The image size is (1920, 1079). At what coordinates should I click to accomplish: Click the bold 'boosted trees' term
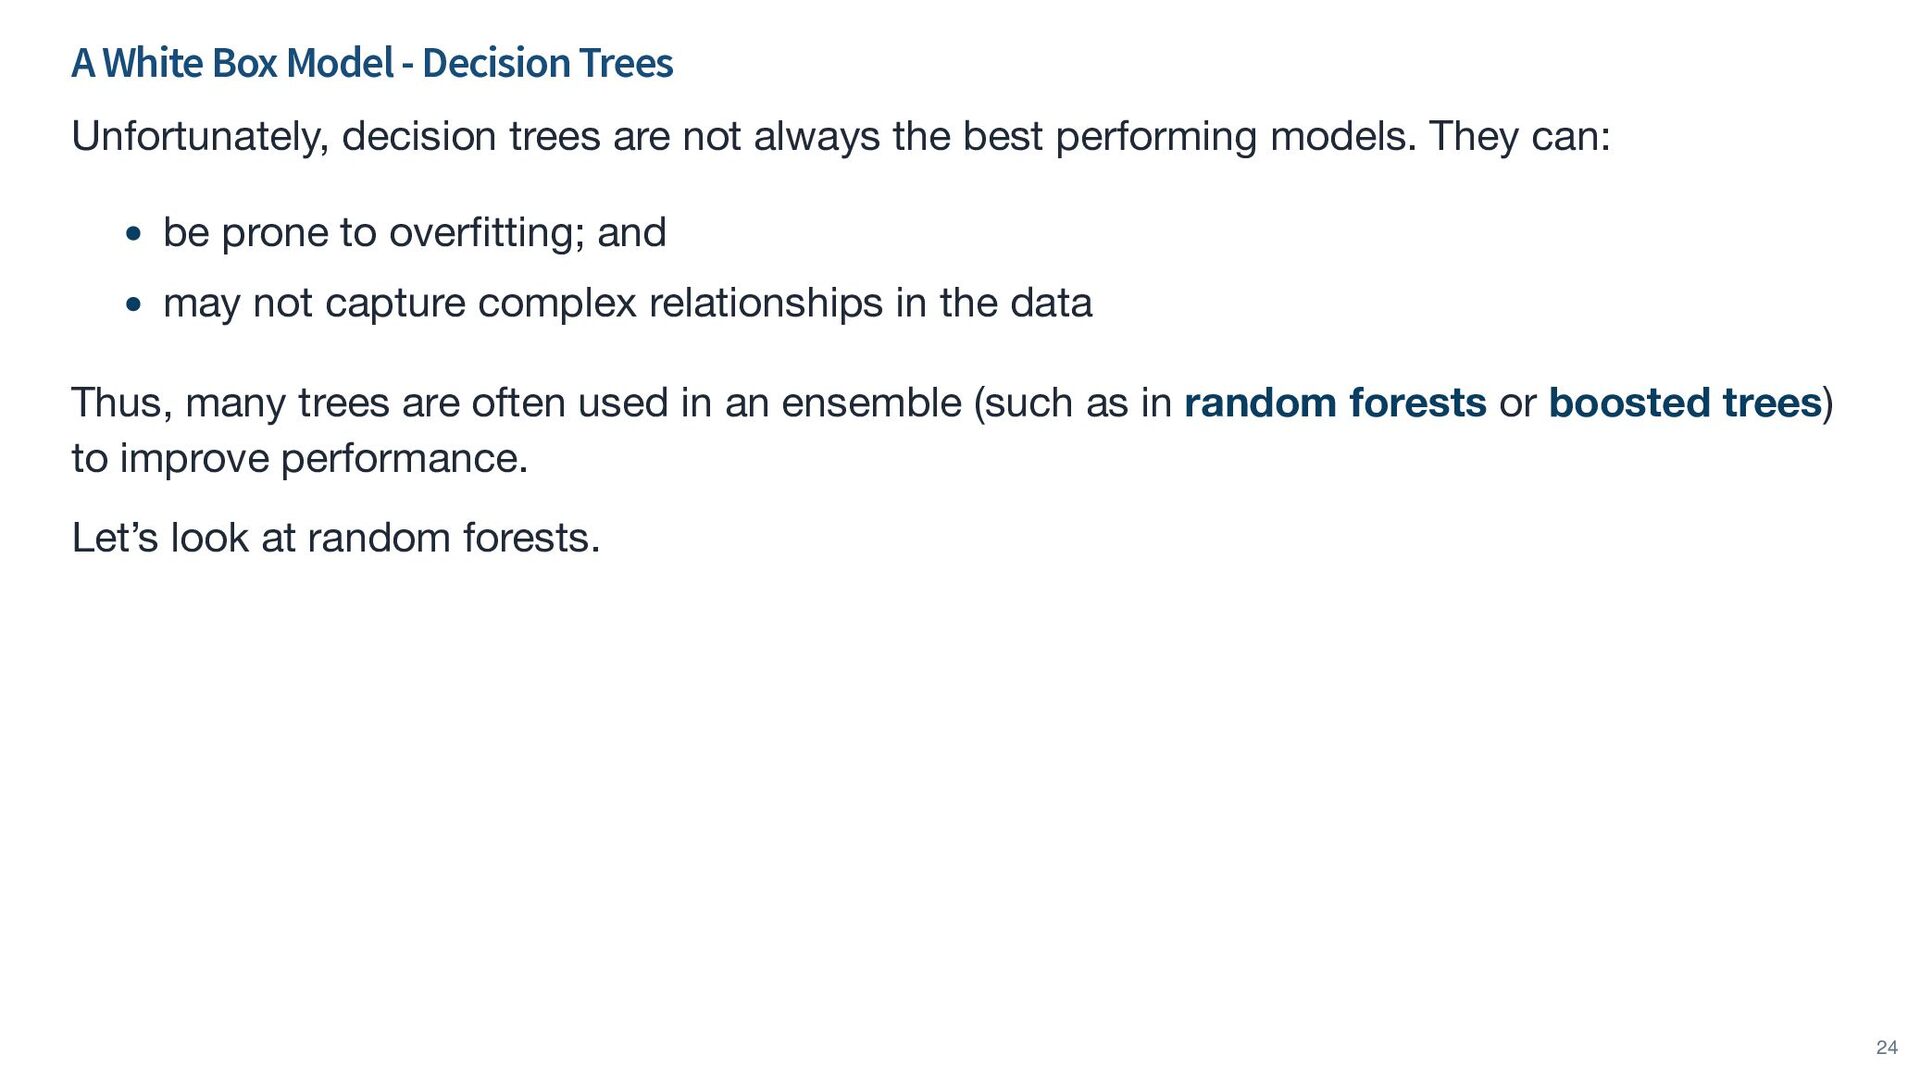click(x=1684, y=403)
